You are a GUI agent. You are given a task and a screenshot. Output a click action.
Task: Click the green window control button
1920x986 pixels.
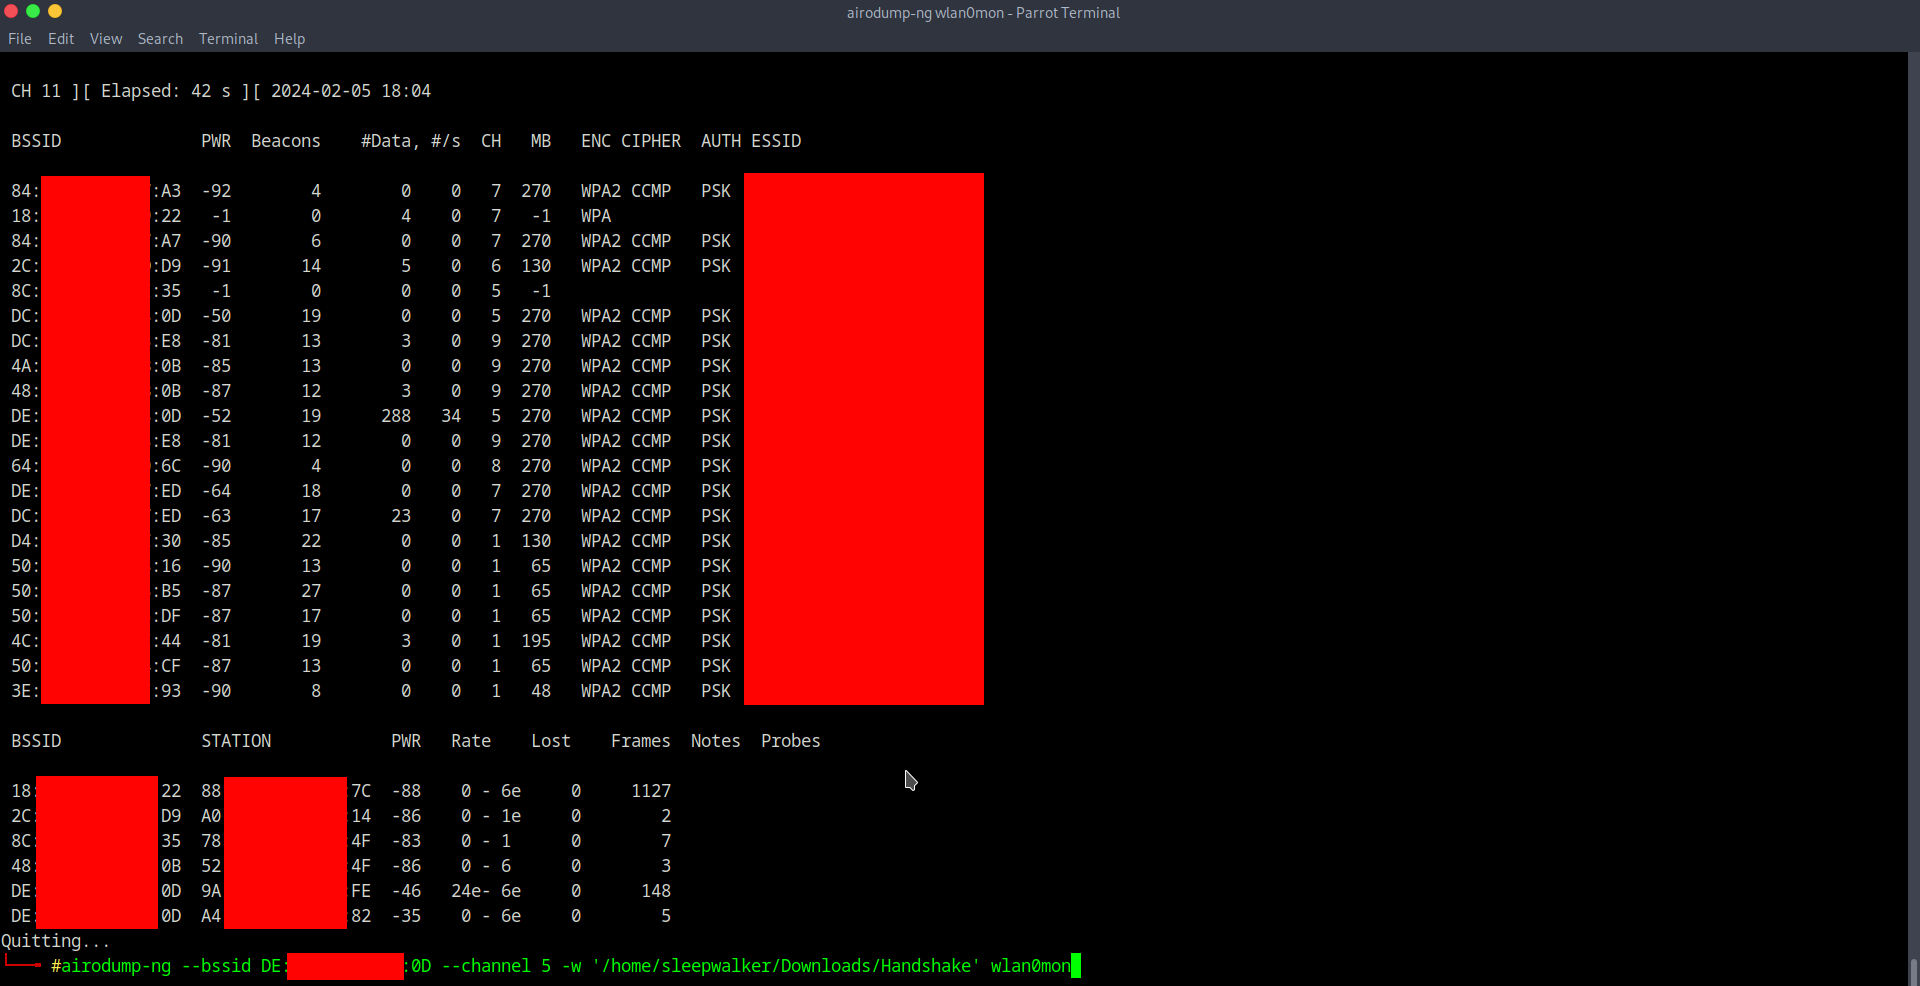pos(33,11)
